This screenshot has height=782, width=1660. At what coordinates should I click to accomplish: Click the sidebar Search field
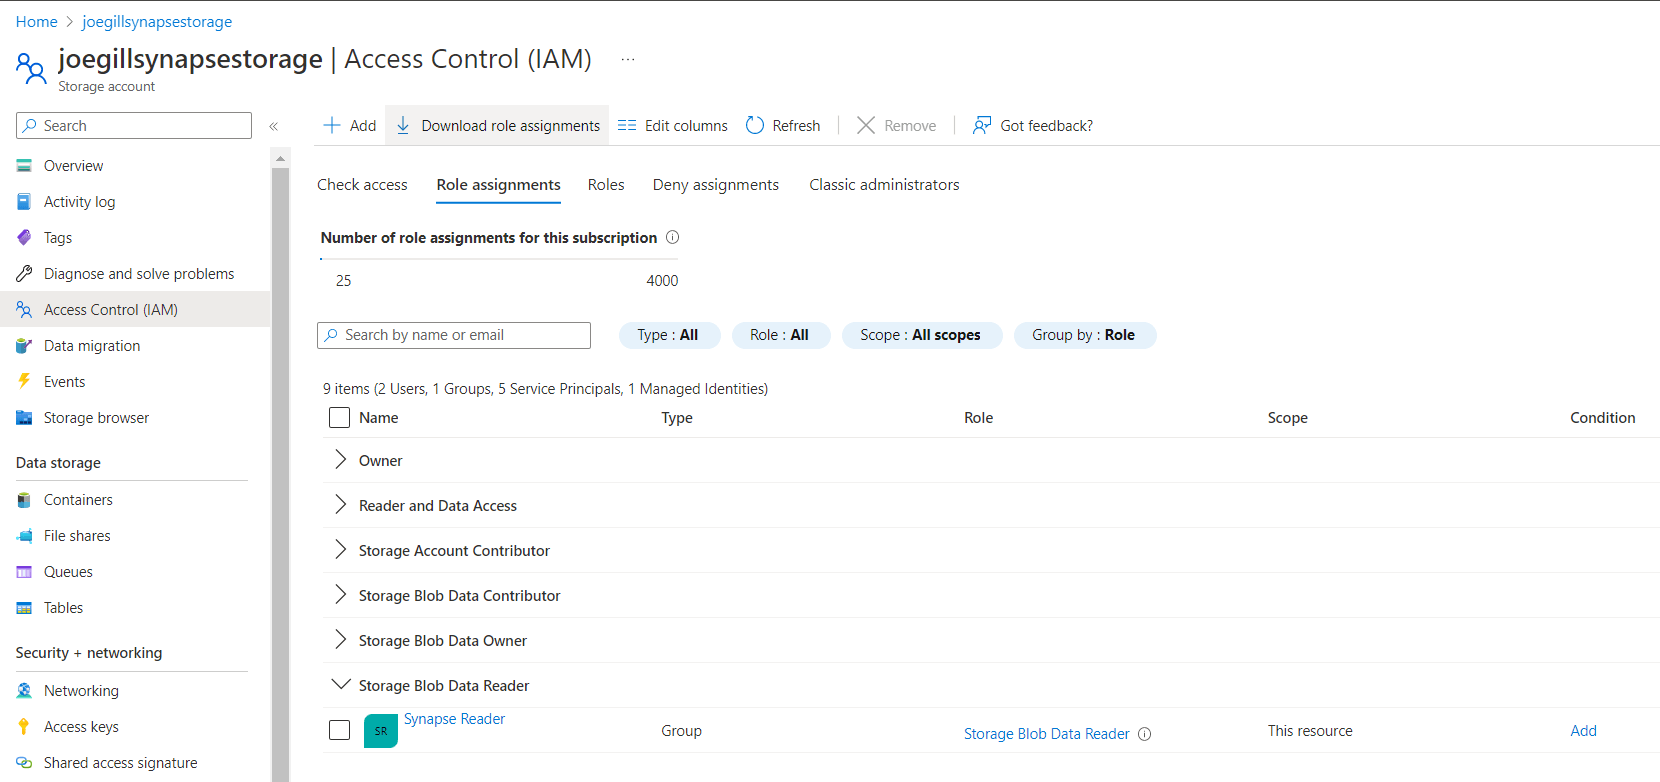134,126
